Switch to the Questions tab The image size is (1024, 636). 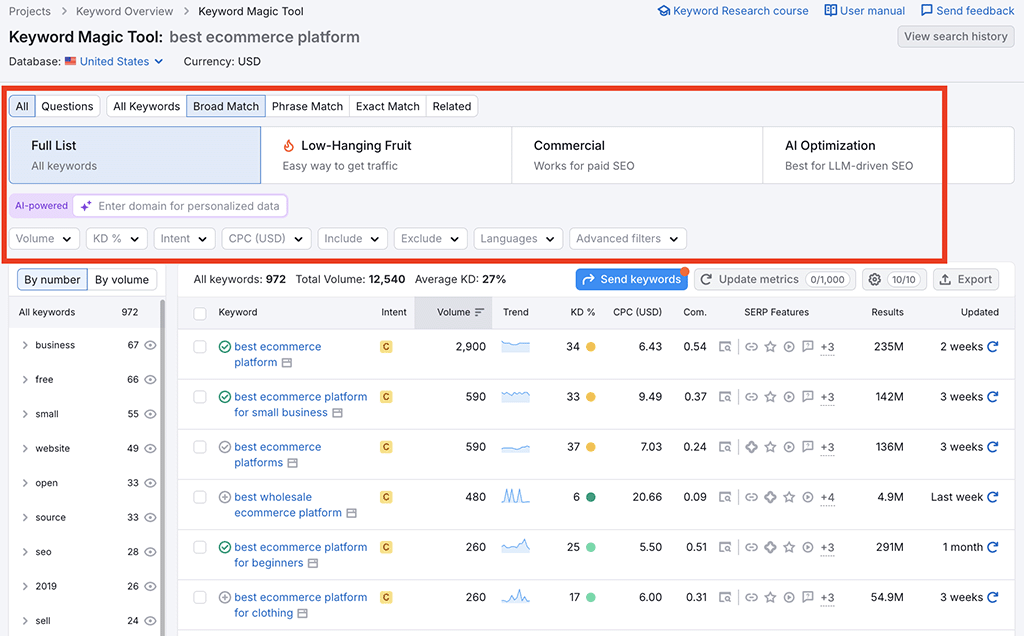click(x=67, y=106)
